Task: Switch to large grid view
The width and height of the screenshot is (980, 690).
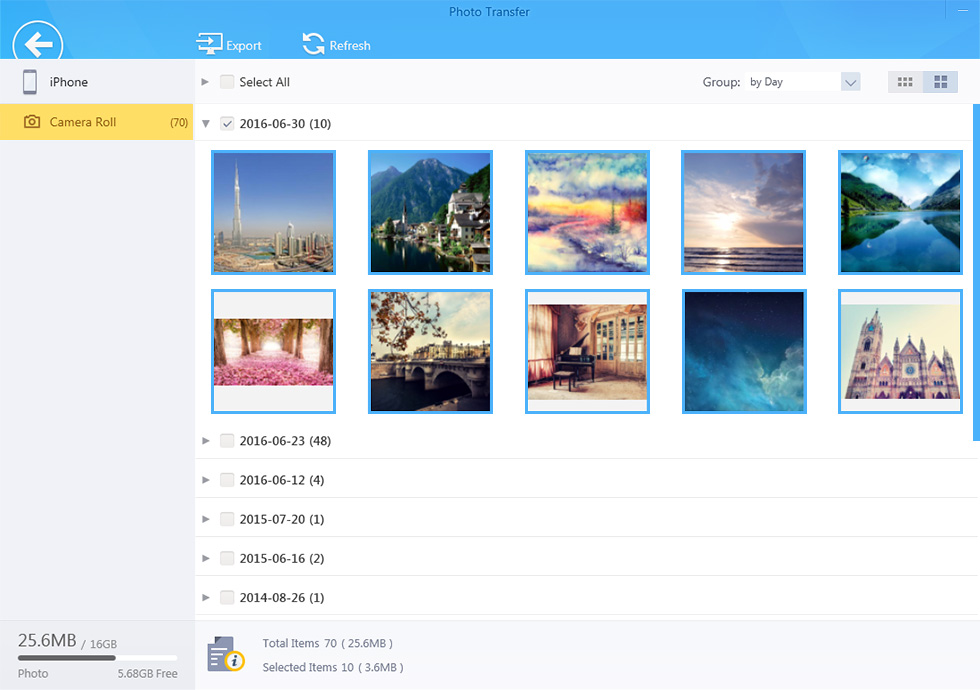Action: [940, 82]
